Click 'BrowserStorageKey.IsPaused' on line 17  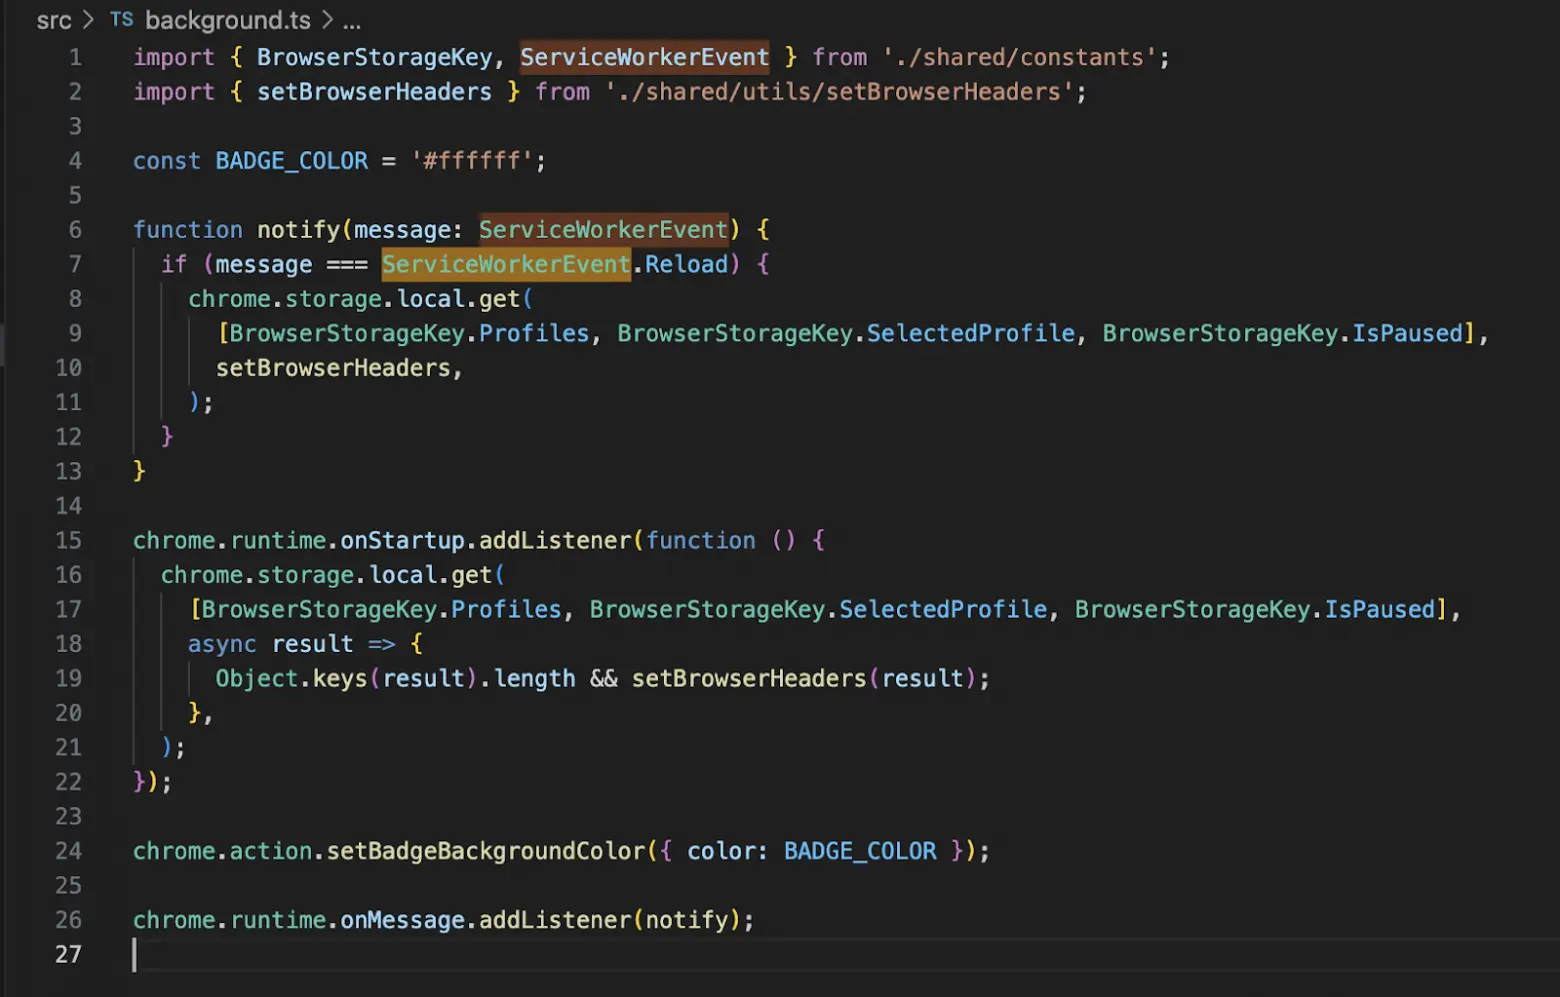click(1255, 610)
